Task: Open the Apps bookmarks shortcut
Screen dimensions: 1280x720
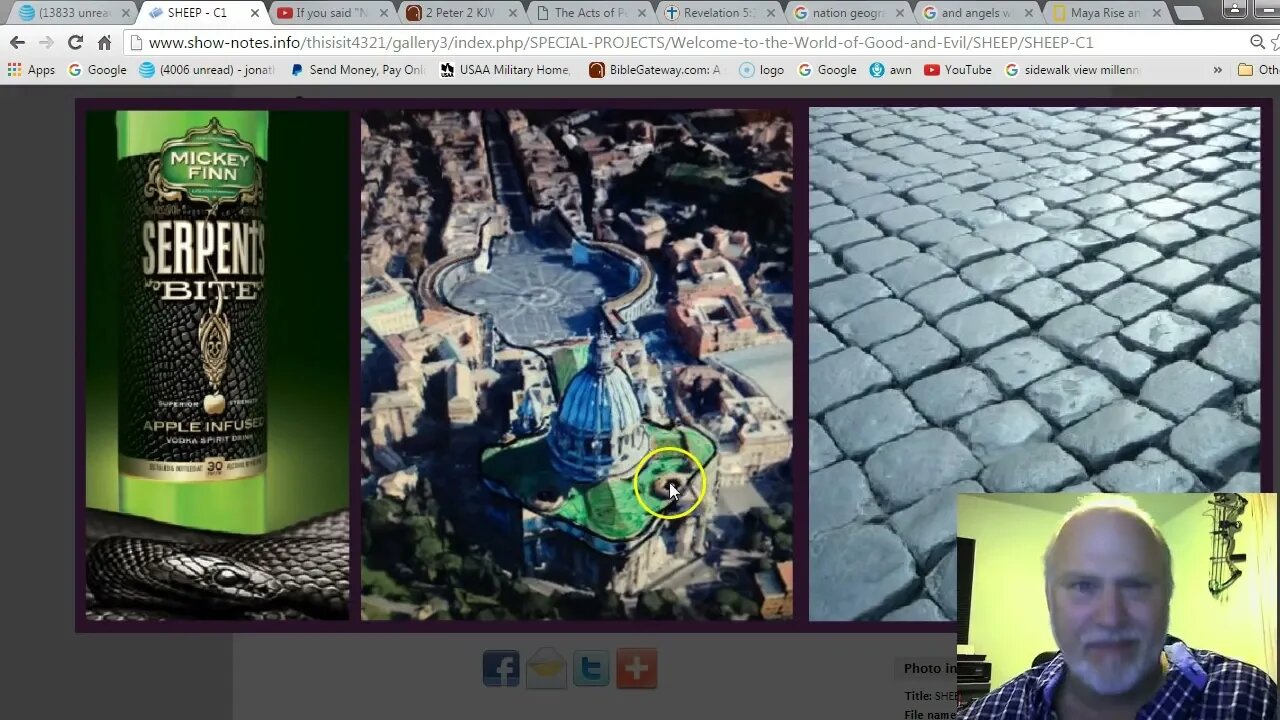Action: point(31,70)
